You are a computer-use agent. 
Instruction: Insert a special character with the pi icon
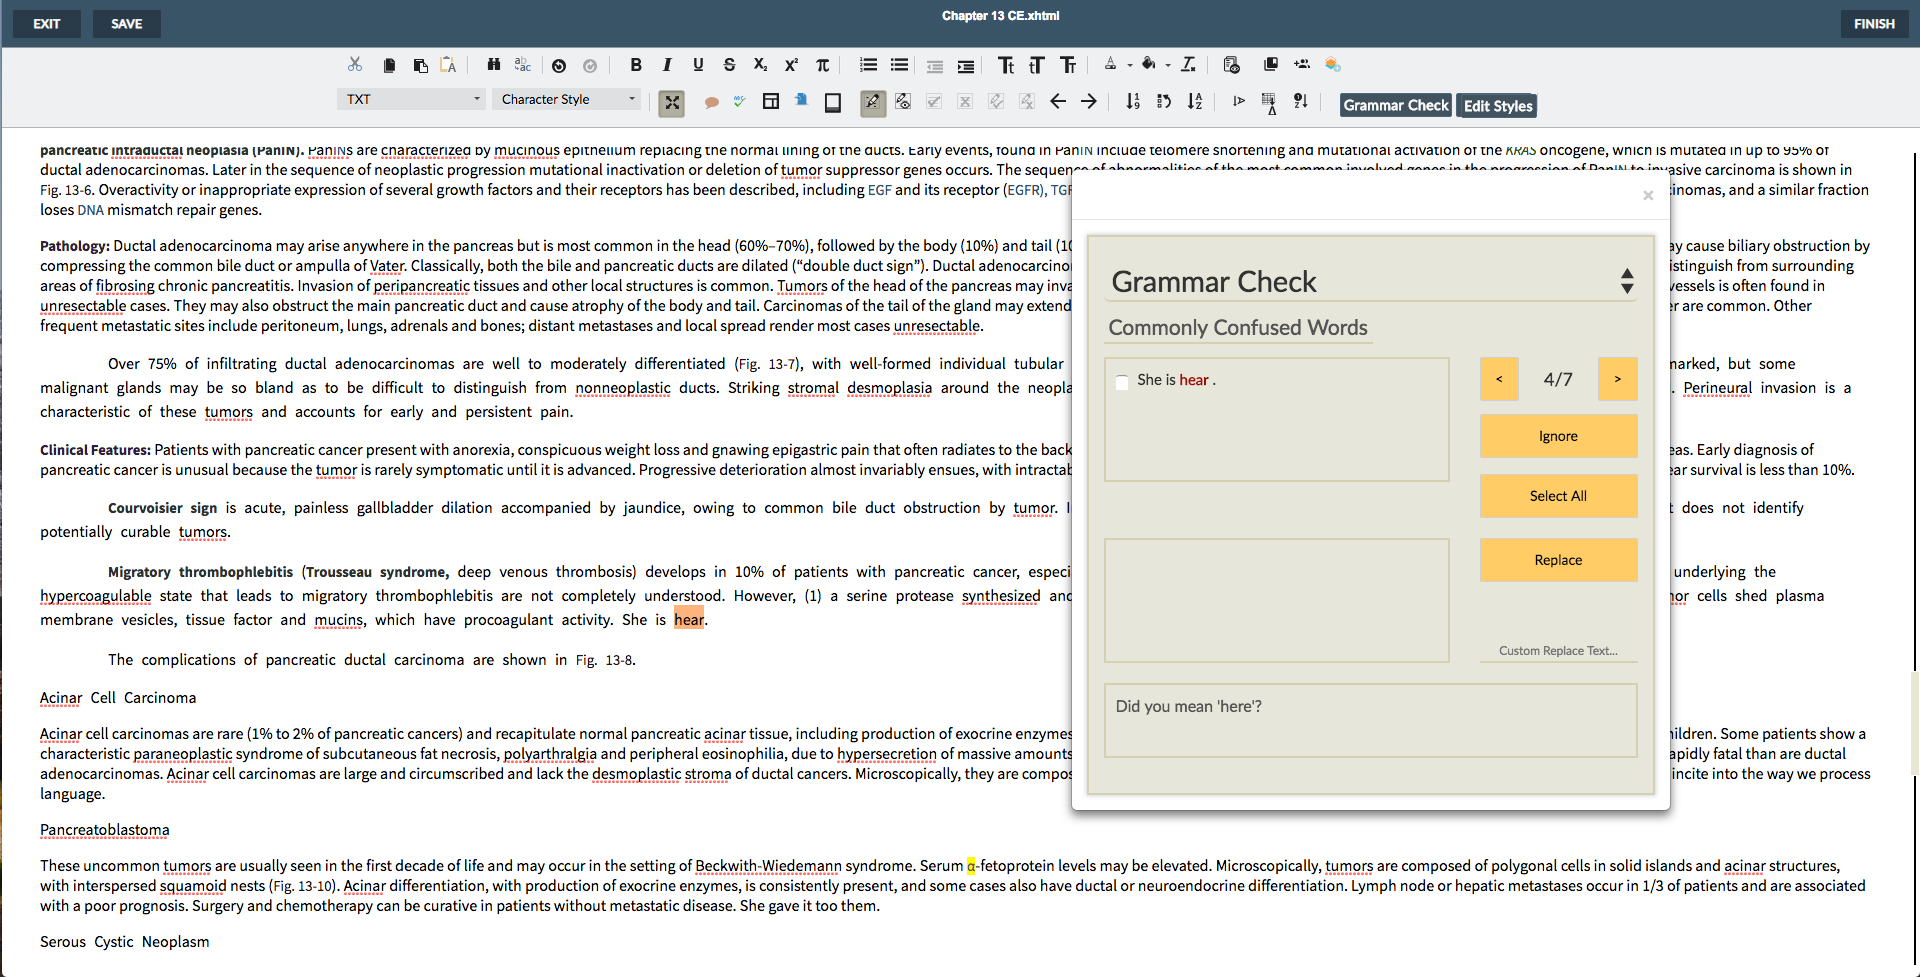[x=823, y=64]
